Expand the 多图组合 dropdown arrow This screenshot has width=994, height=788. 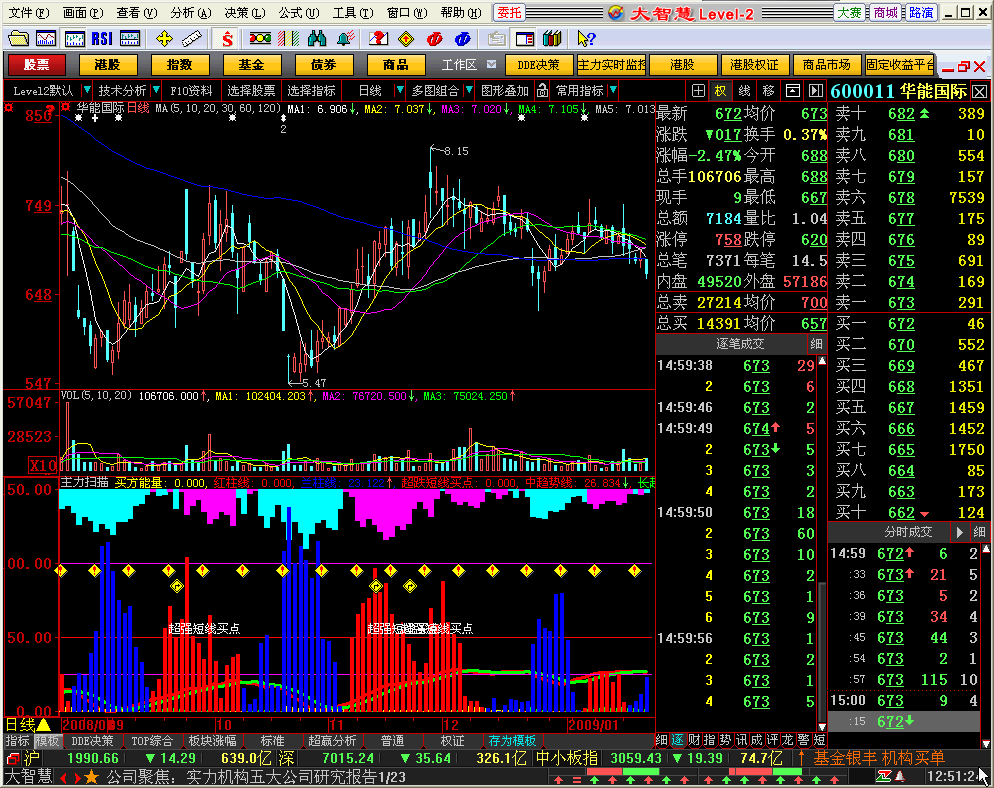(x=469, y=91)
